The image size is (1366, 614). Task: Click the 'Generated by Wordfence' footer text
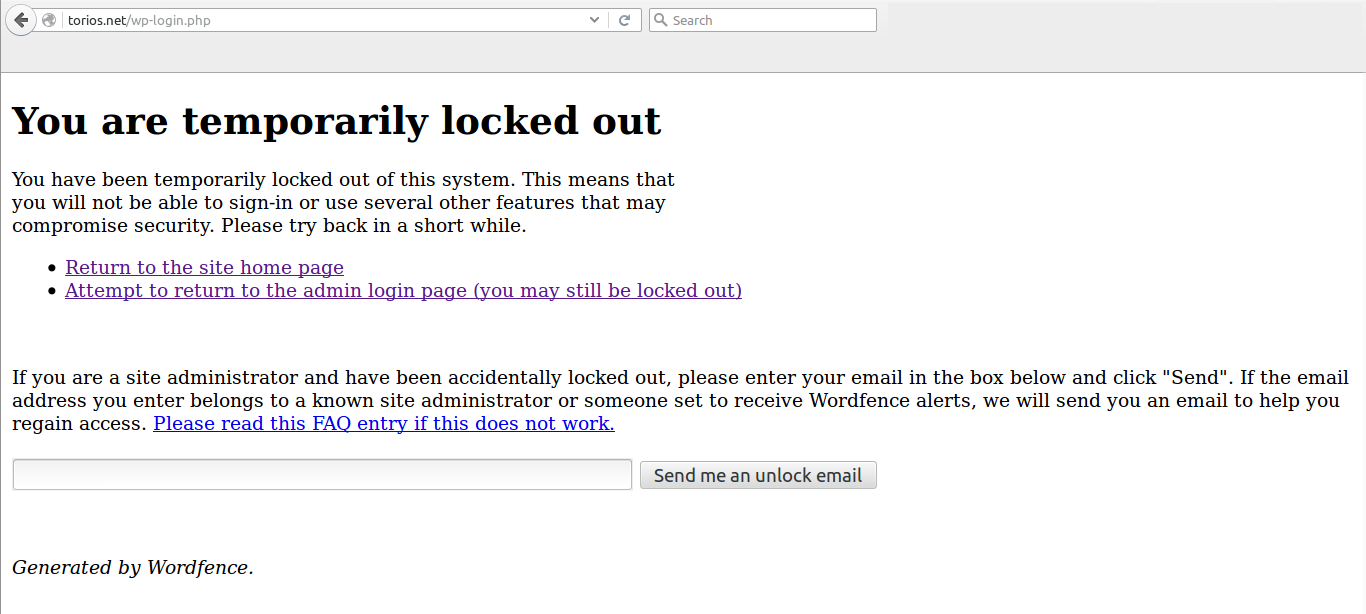click(x=132, y=568)
